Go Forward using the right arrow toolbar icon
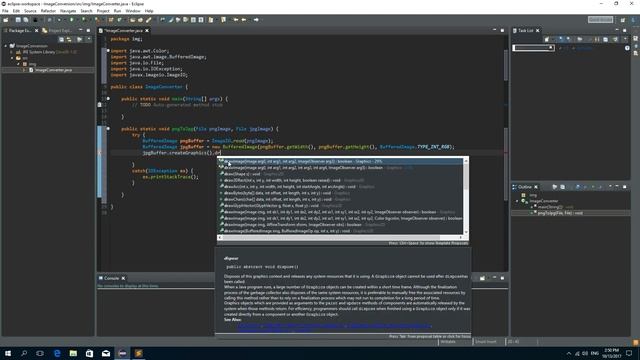The width and height of the screenshot is (640, 360). tap(256, 20)
